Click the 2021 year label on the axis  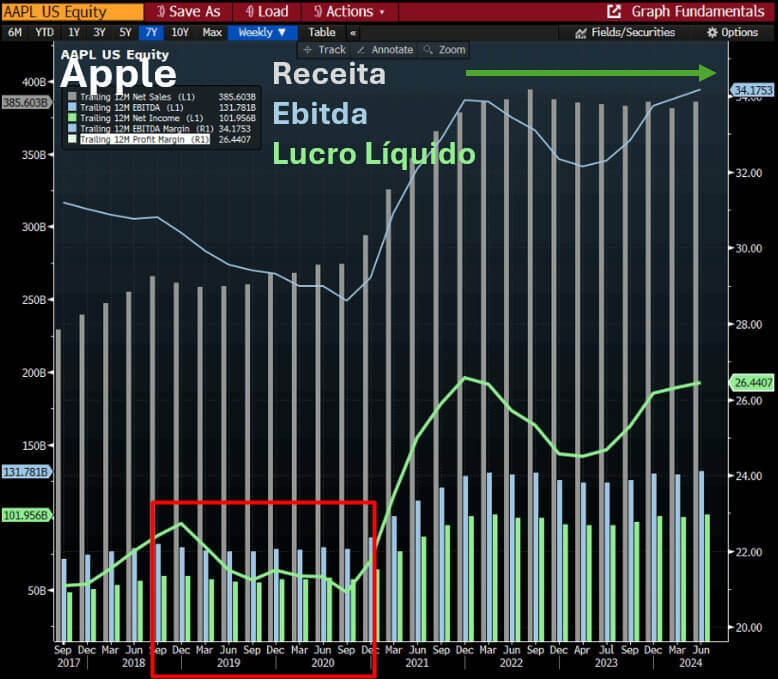click(417, 663)
